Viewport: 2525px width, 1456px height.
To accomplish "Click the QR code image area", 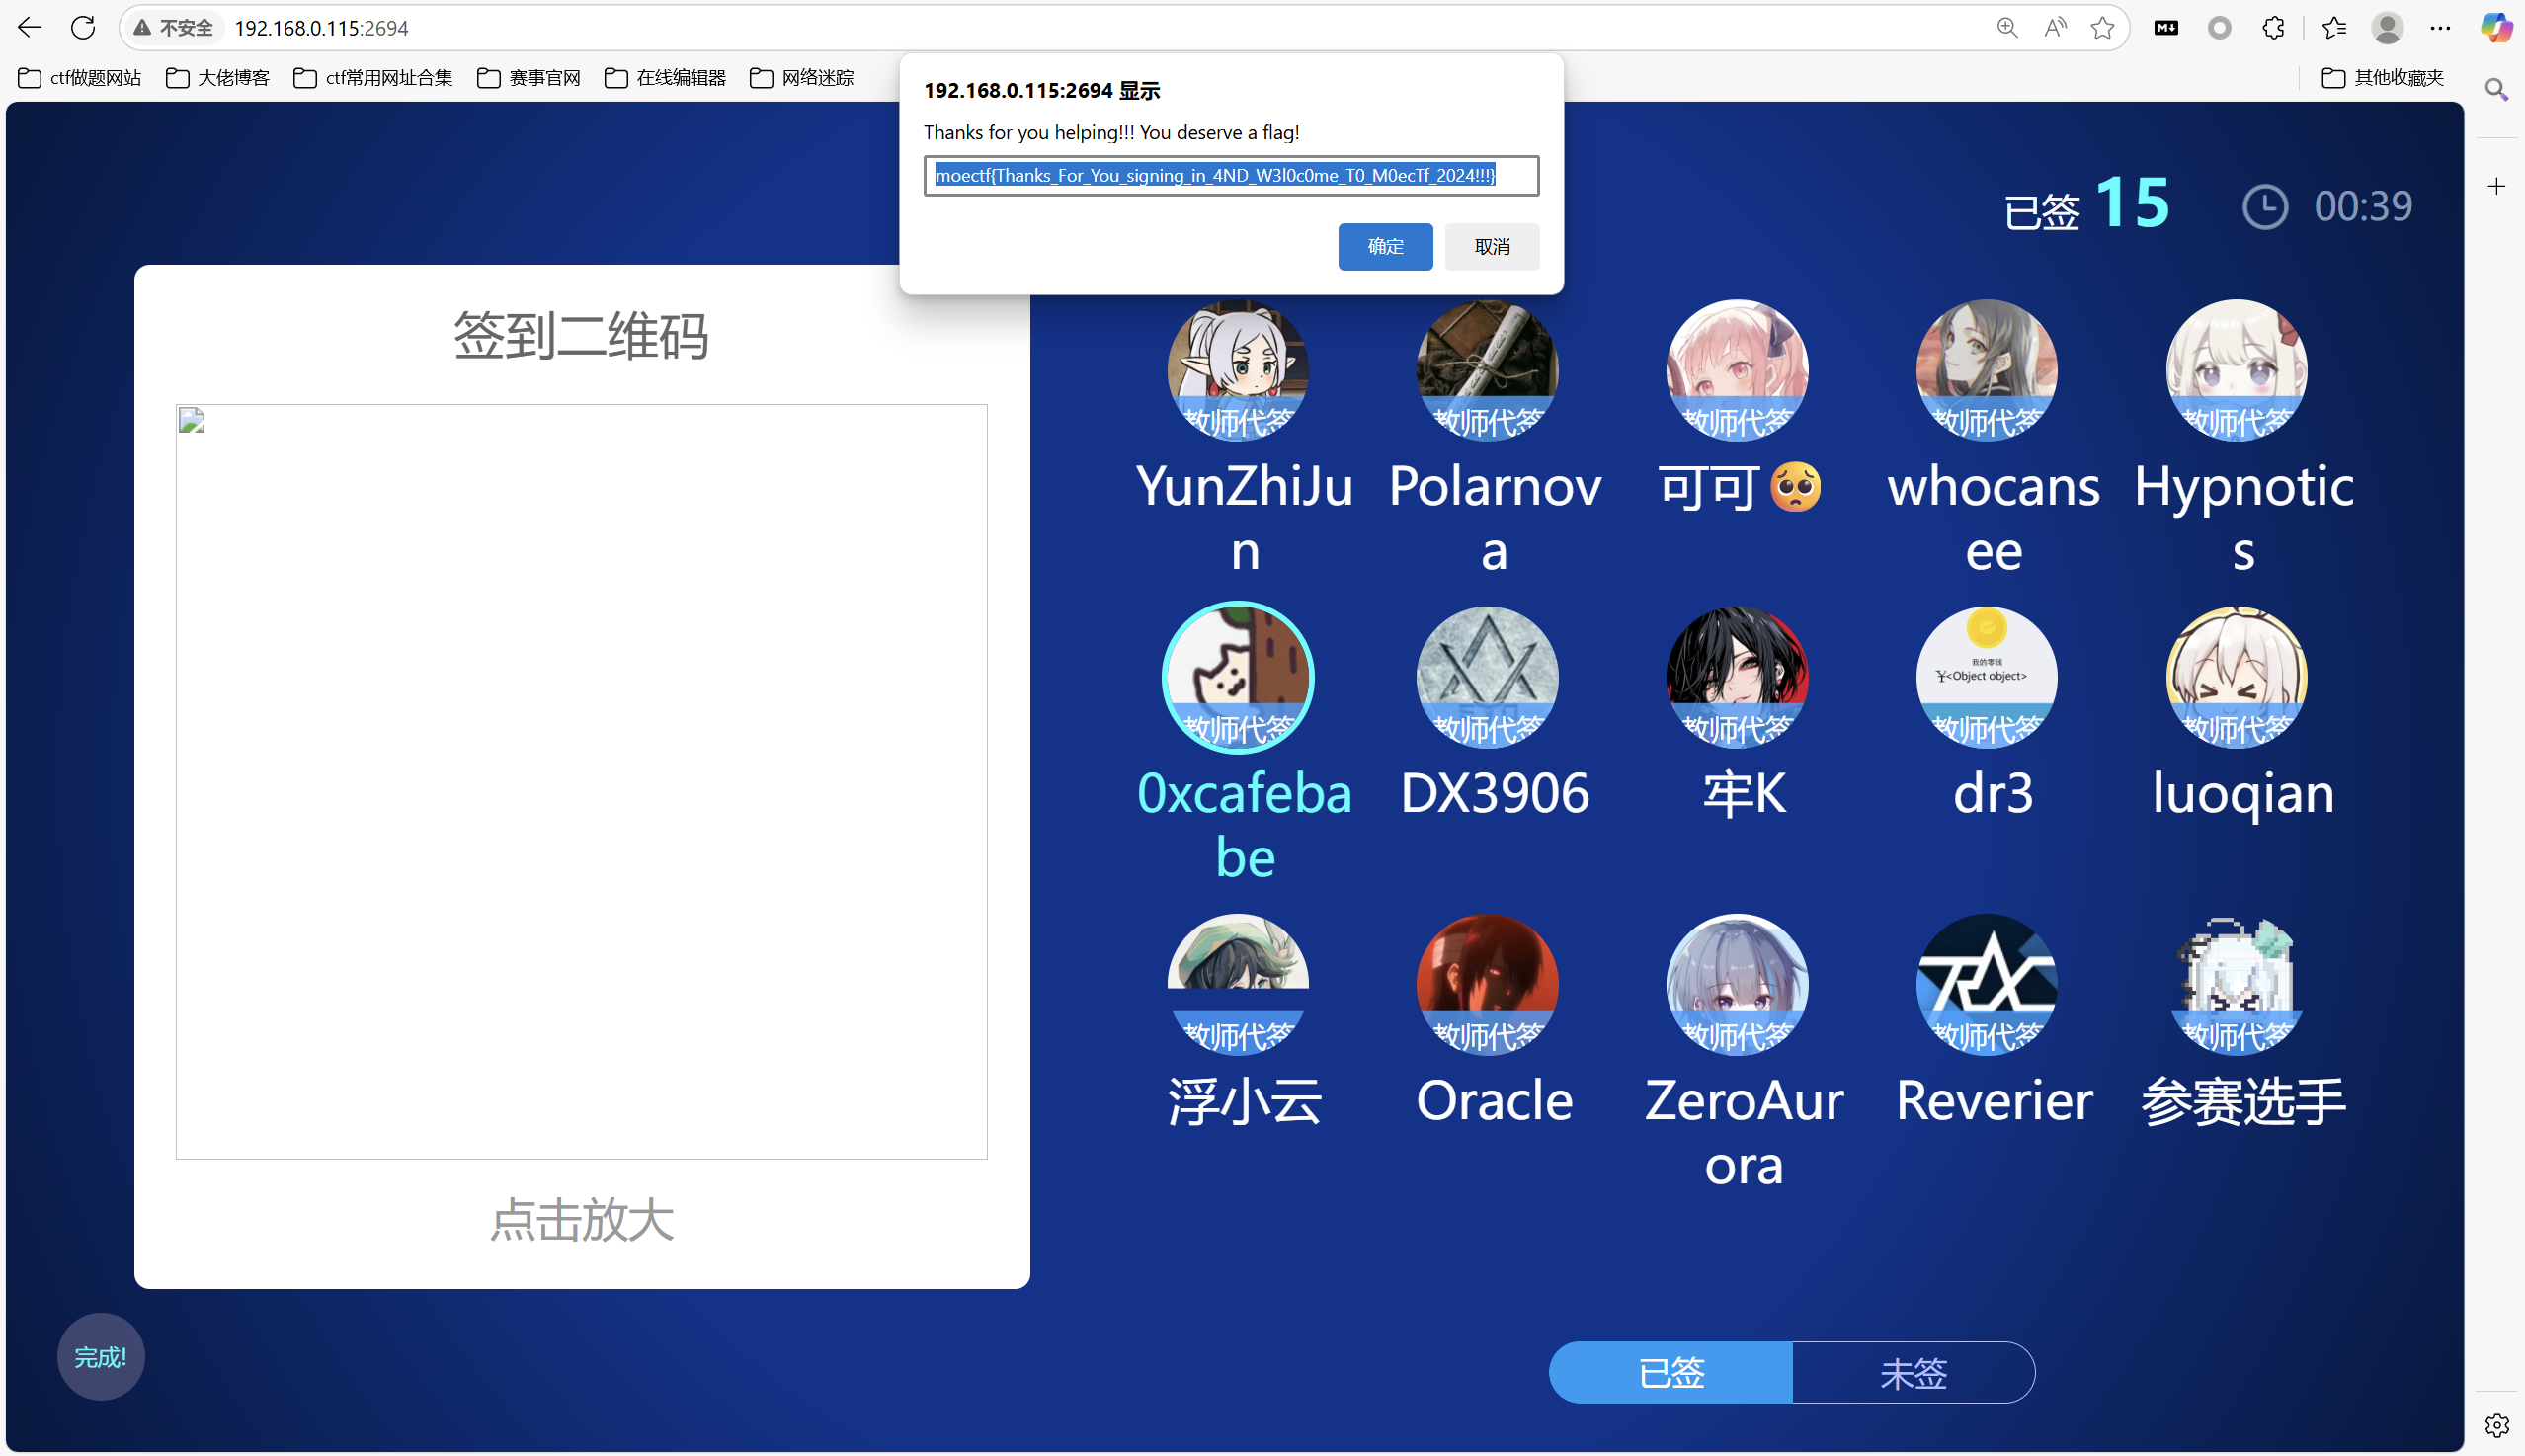I will (x=582, y=781).
